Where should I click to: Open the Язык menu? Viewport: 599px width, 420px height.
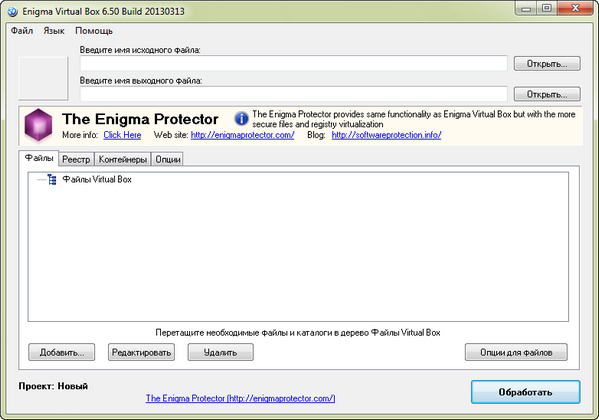click(54, 31)
